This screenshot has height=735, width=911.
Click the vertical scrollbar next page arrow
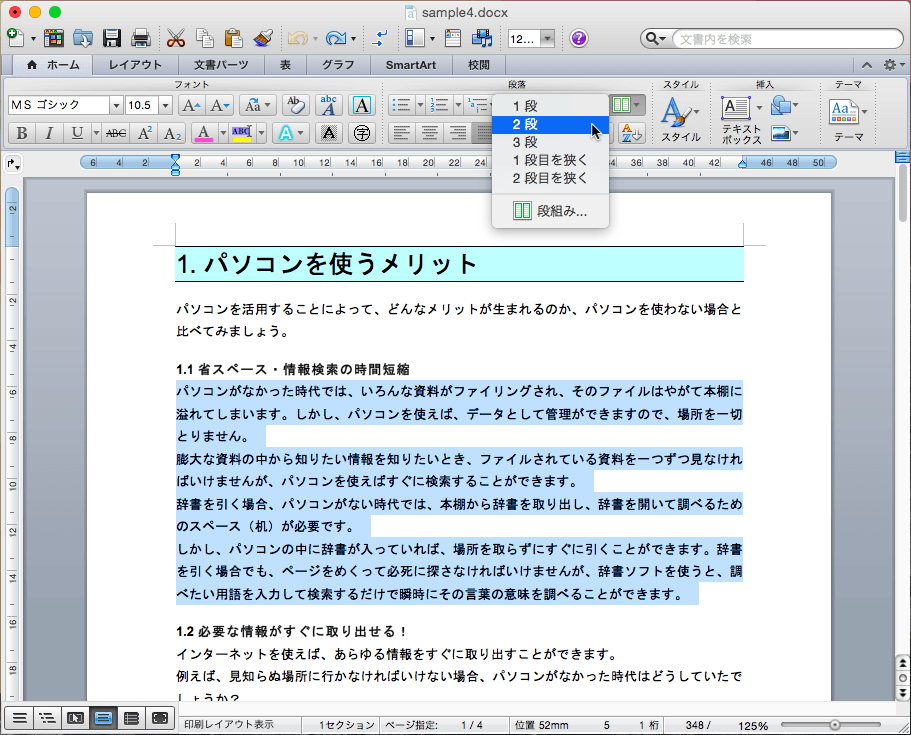pos(902,694)
